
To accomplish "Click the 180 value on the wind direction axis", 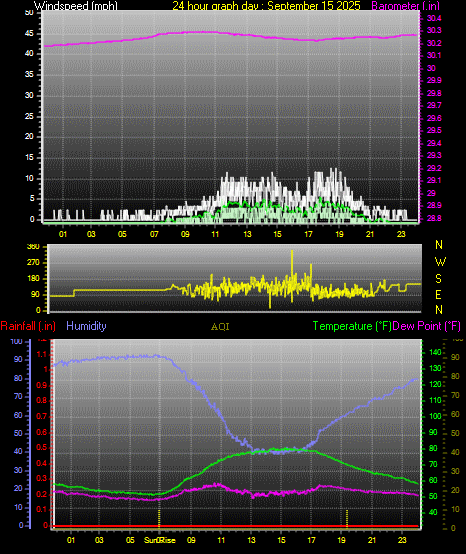I will coord(33,279).
